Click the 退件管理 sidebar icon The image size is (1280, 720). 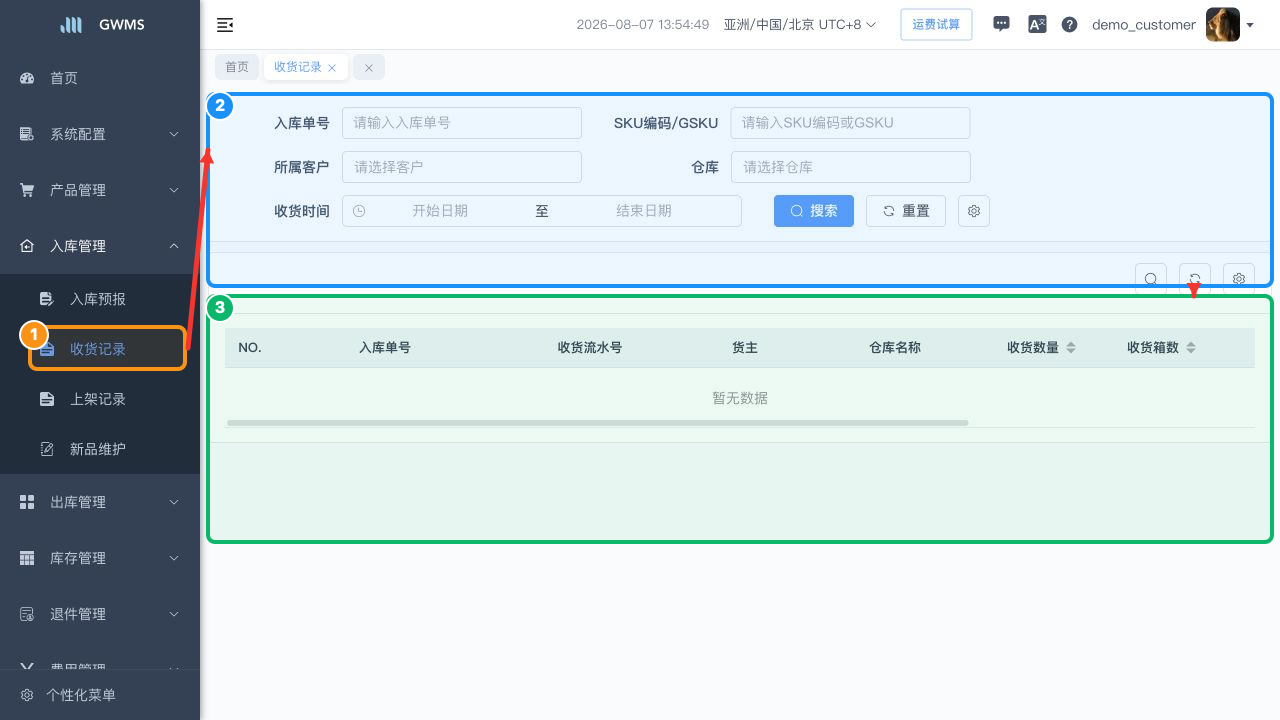coord(27,614)
